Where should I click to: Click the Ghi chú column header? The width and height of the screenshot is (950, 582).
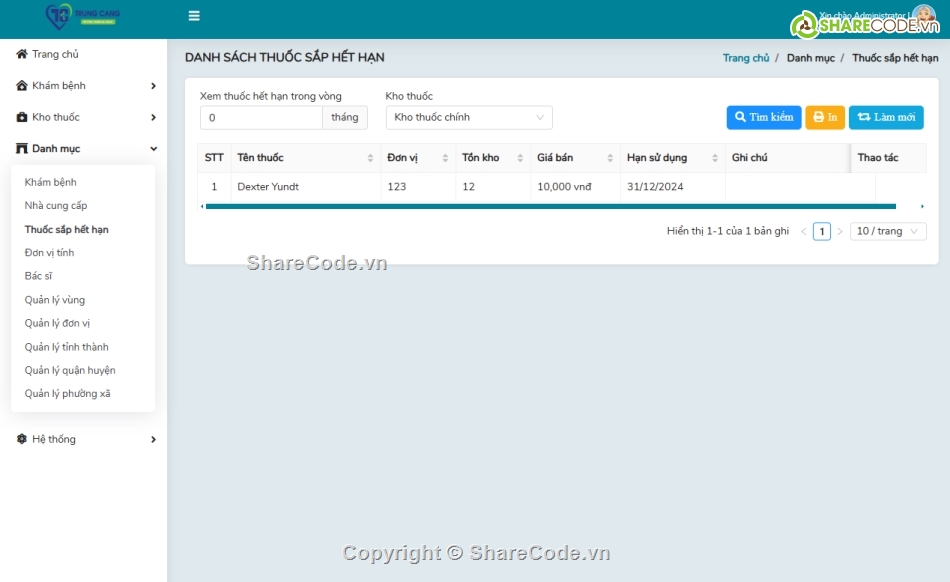tap(788, 158)
